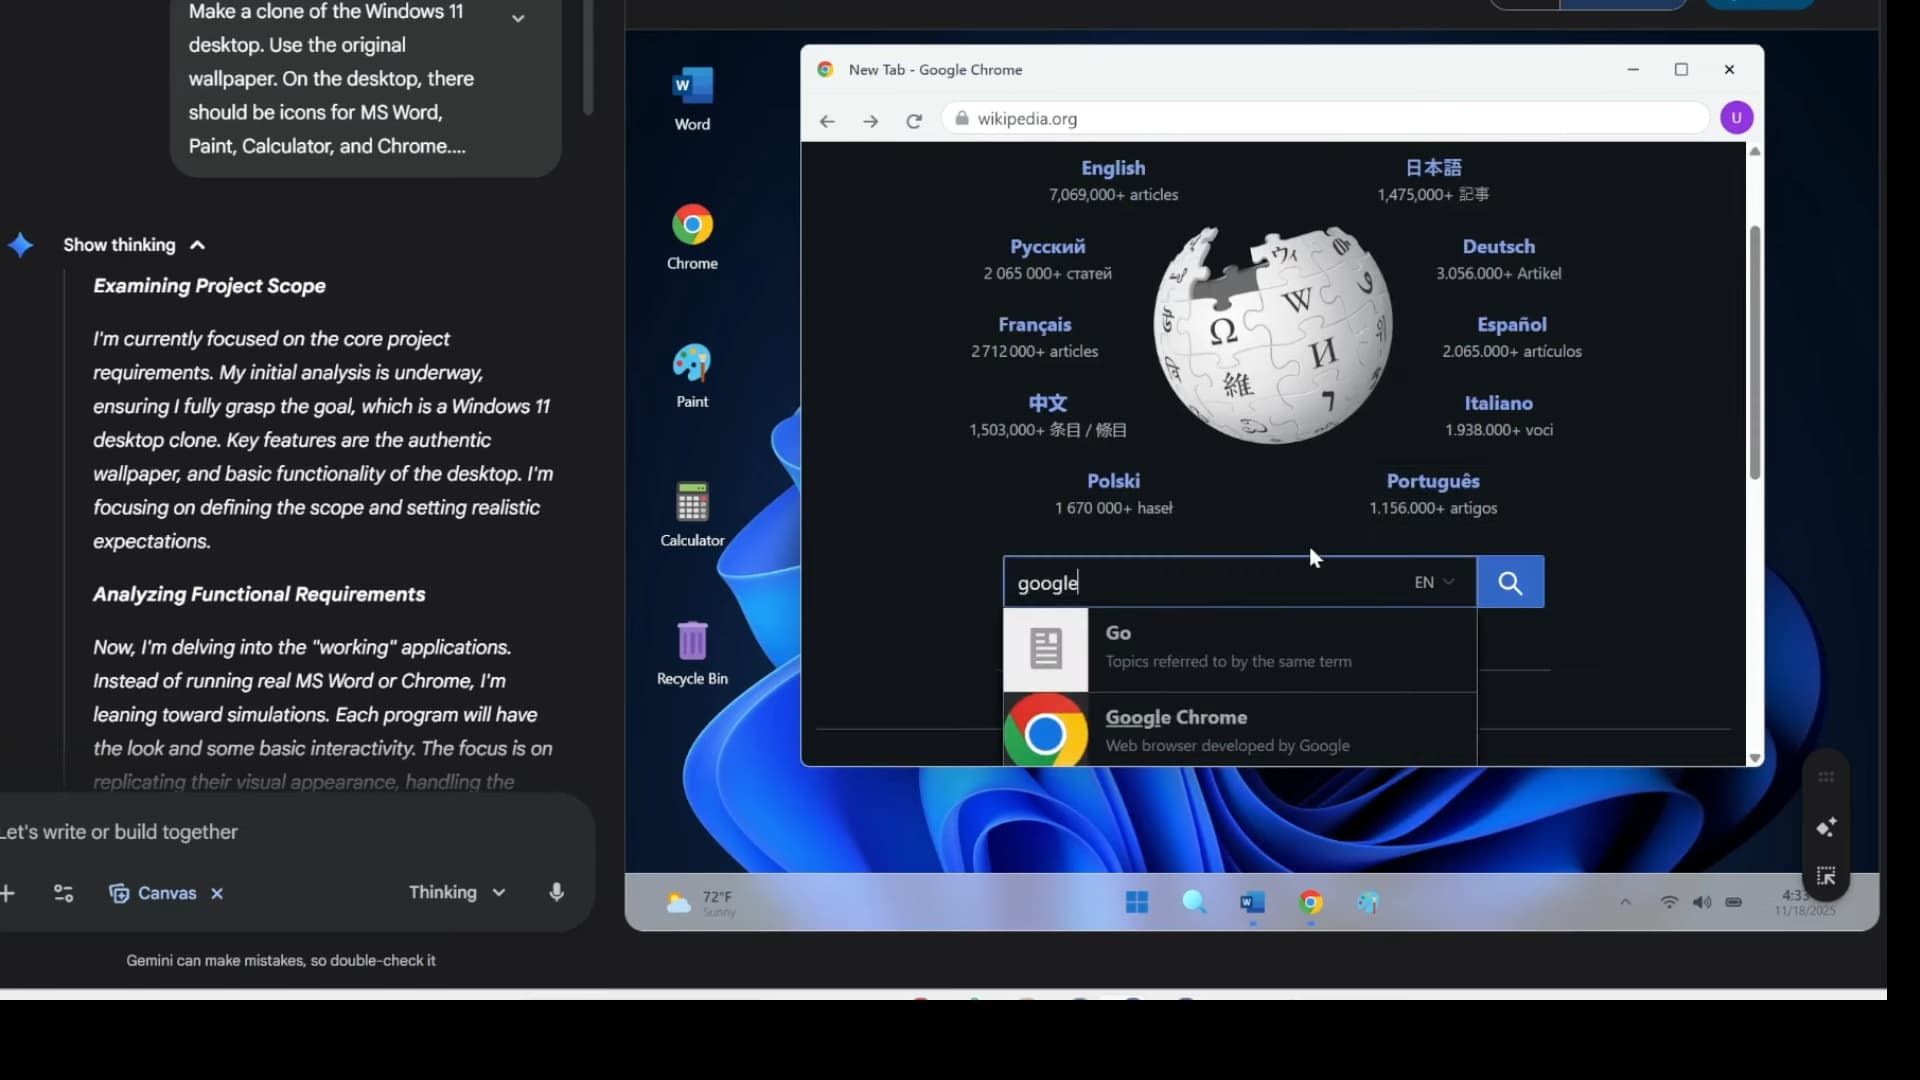Click the browser reload icon

point(914,121)
